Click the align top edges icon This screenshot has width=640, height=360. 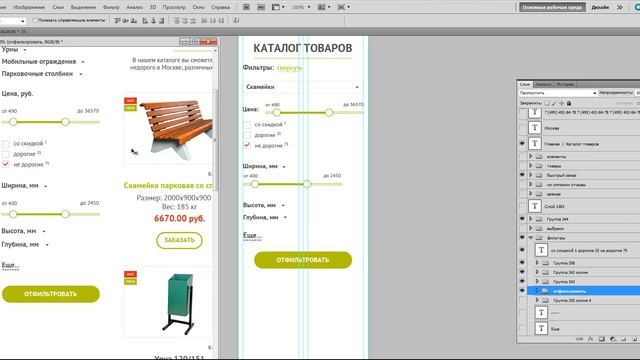click(118, 20)
